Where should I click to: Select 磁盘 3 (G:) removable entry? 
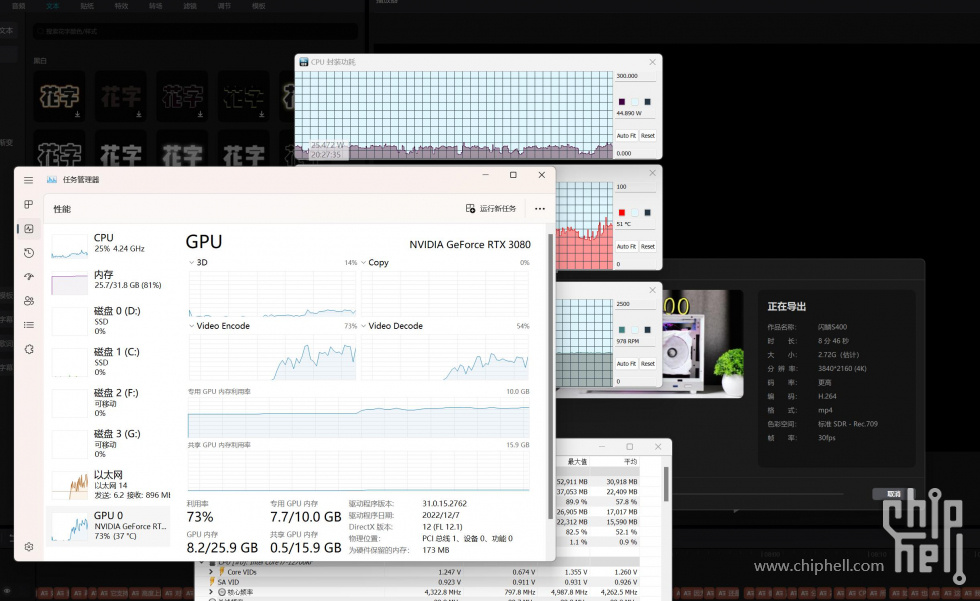click(x=109, y=444)
